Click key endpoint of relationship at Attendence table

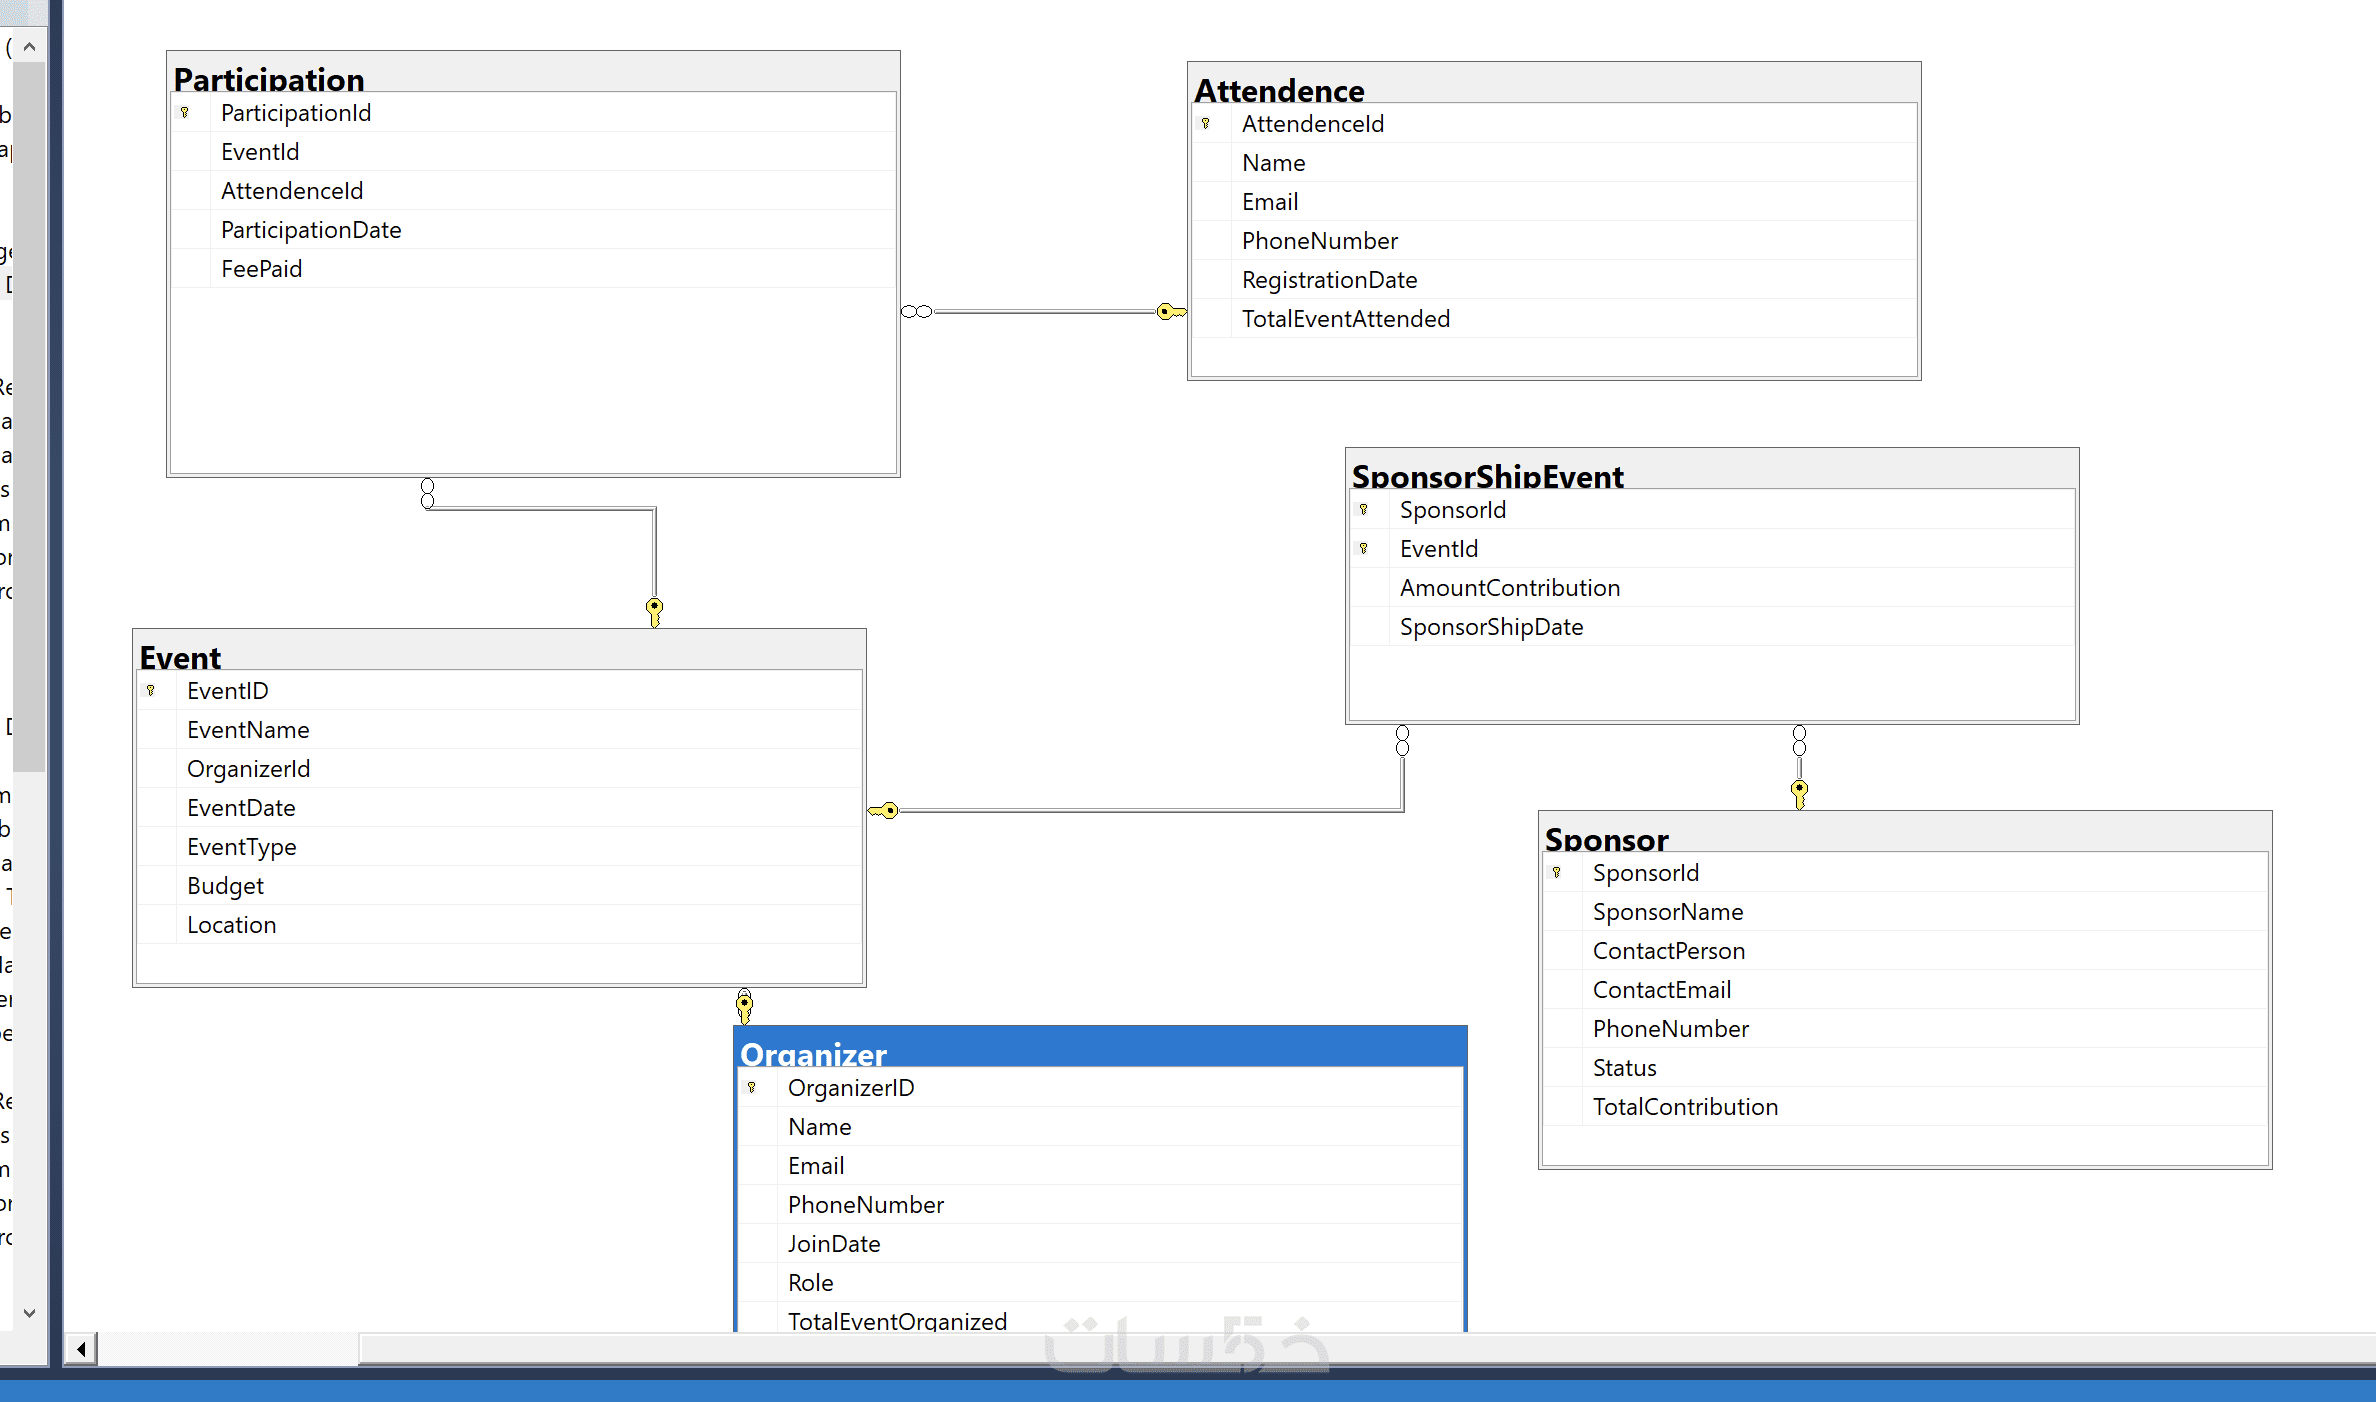tap(1169, 312)
